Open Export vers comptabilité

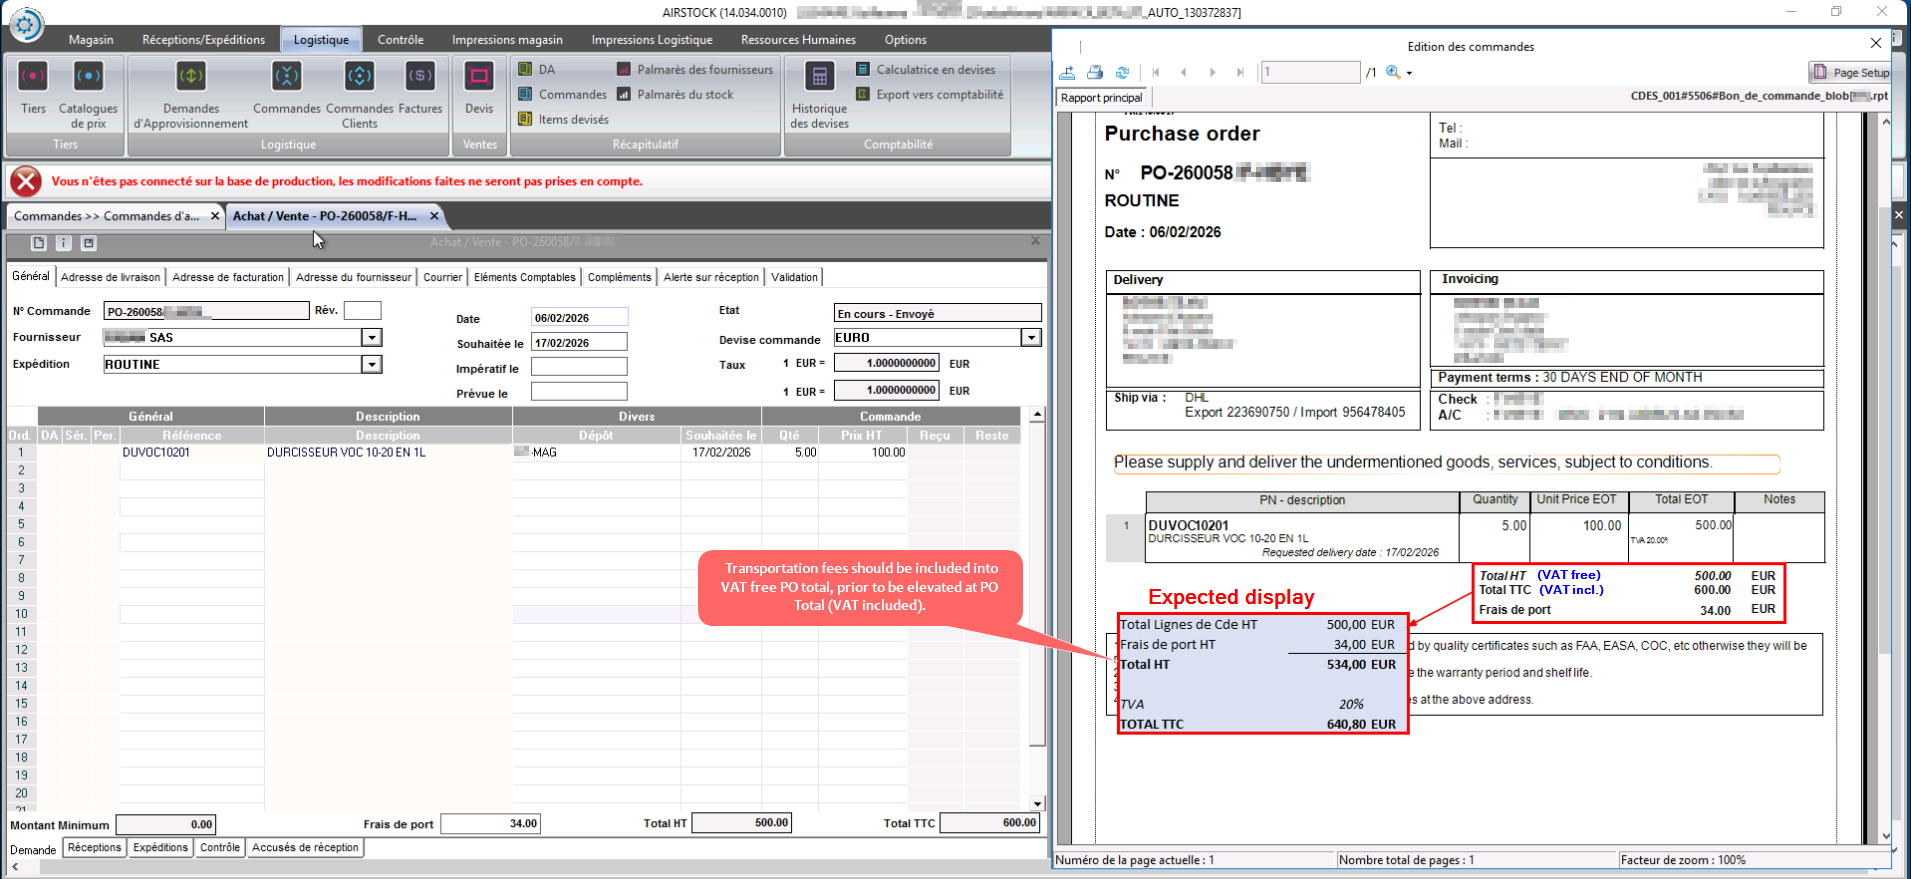tap(929, 95)
